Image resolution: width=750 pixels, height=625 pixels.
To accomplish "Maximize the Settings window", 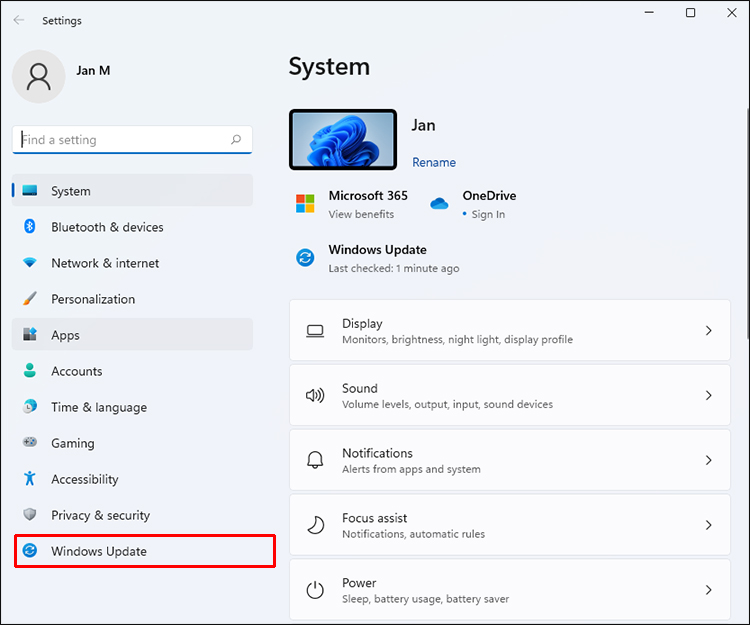I will [x=690, y=12].
